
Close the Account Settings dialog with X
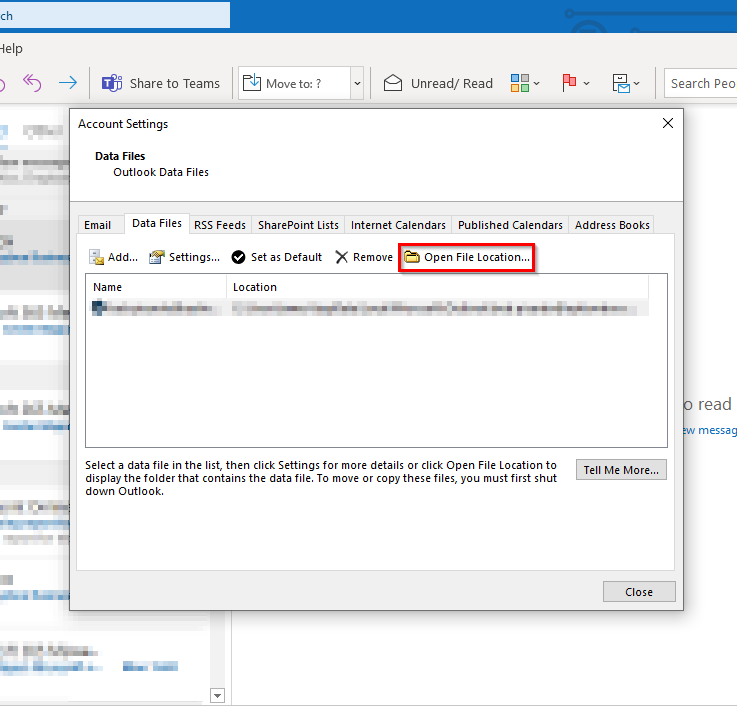[667, 123]
